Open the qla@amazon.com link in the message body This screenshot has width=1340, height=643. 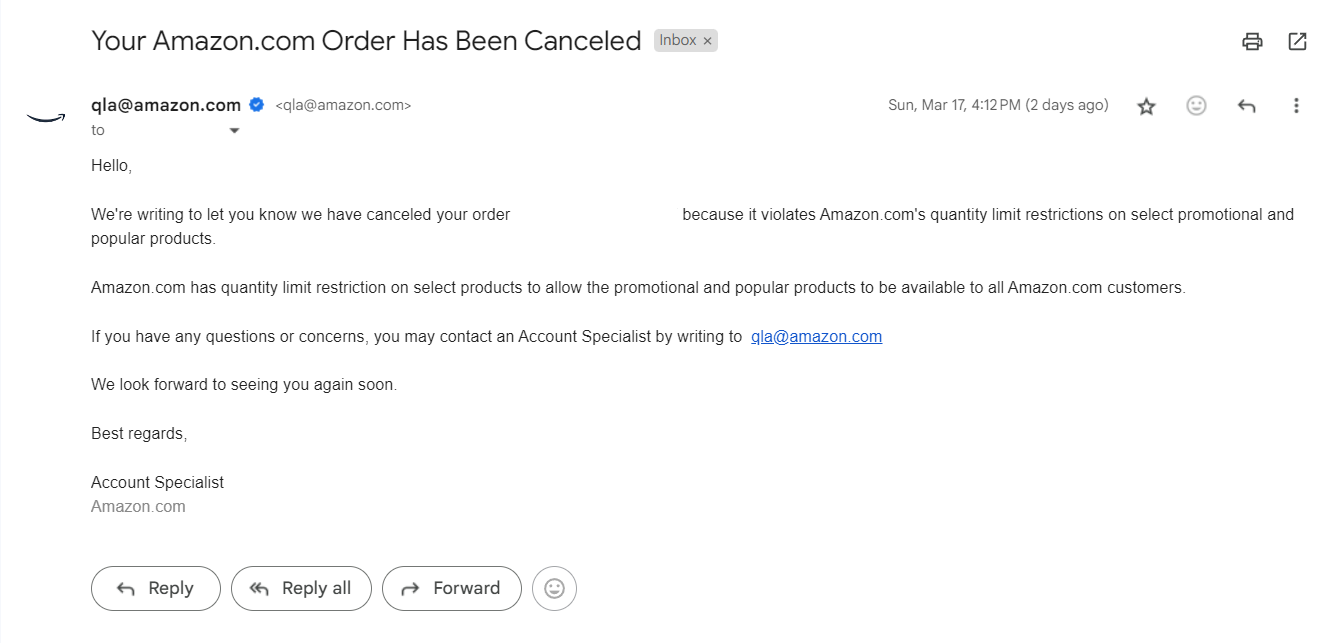coord(816,337)
